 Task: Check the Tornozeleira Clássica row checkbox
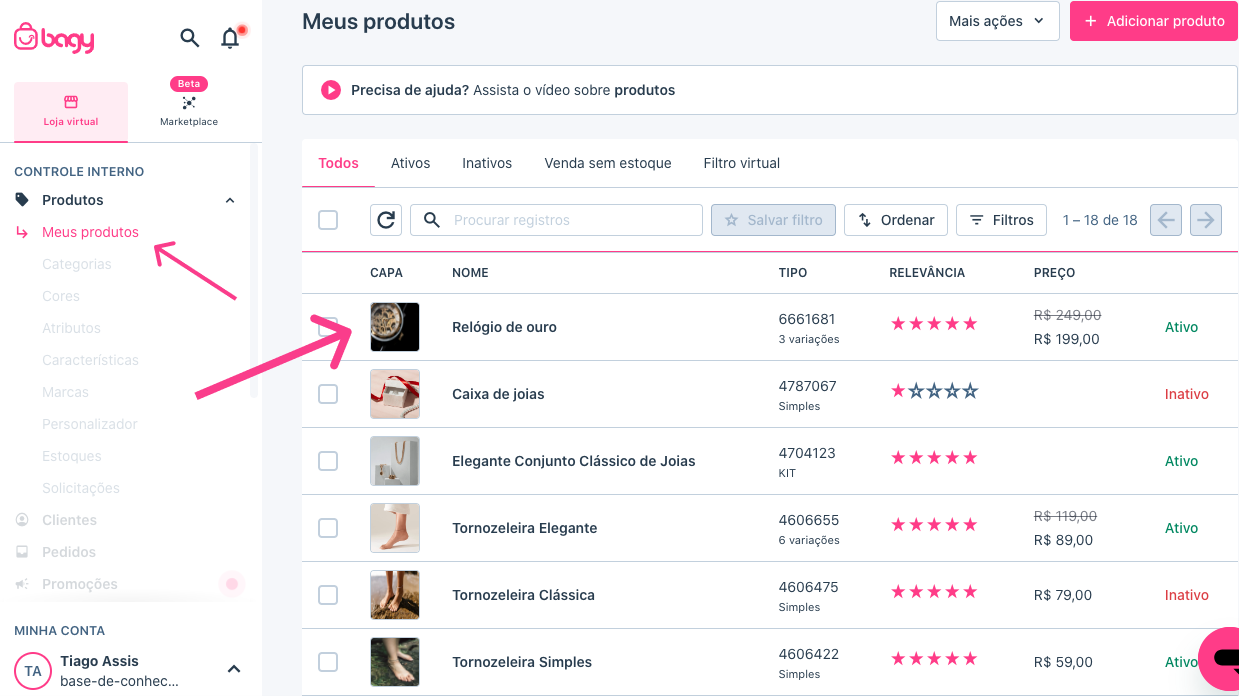pos(328,595)
